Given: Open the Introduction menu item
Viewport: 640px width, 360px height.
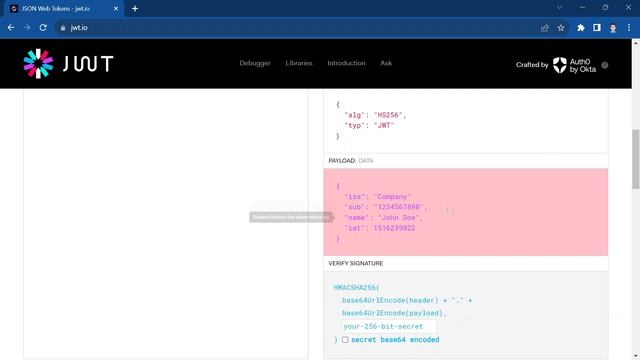Looking at the screenshot, I should pyautogui.click(x=346, y=63).
